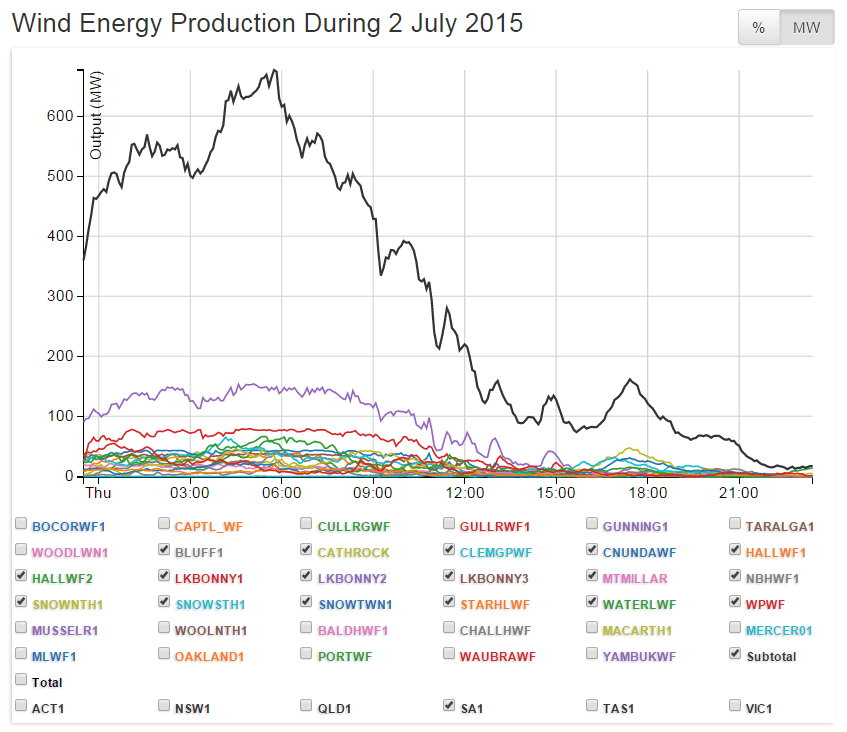Screen dimensions: 847x732
Task: Click the CAPTL_WF legend label
Action: (208, 526)
